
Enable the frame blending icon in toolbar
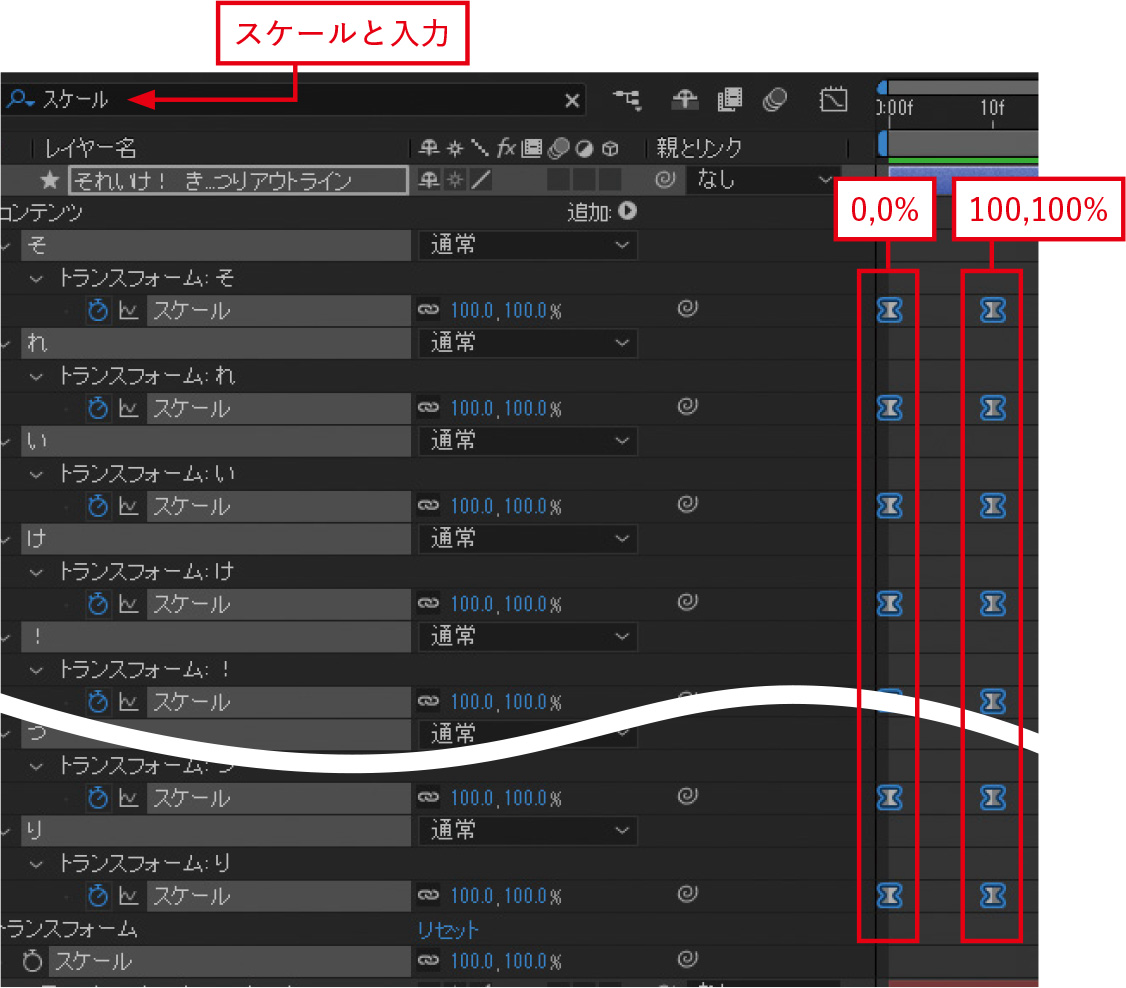pos(730,99)
